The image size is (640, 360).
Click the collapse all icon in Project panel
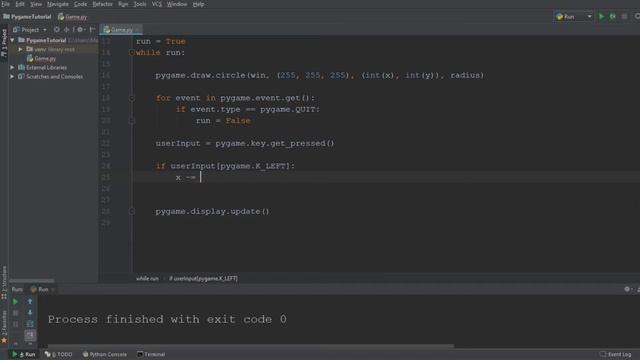click(67, 30)
